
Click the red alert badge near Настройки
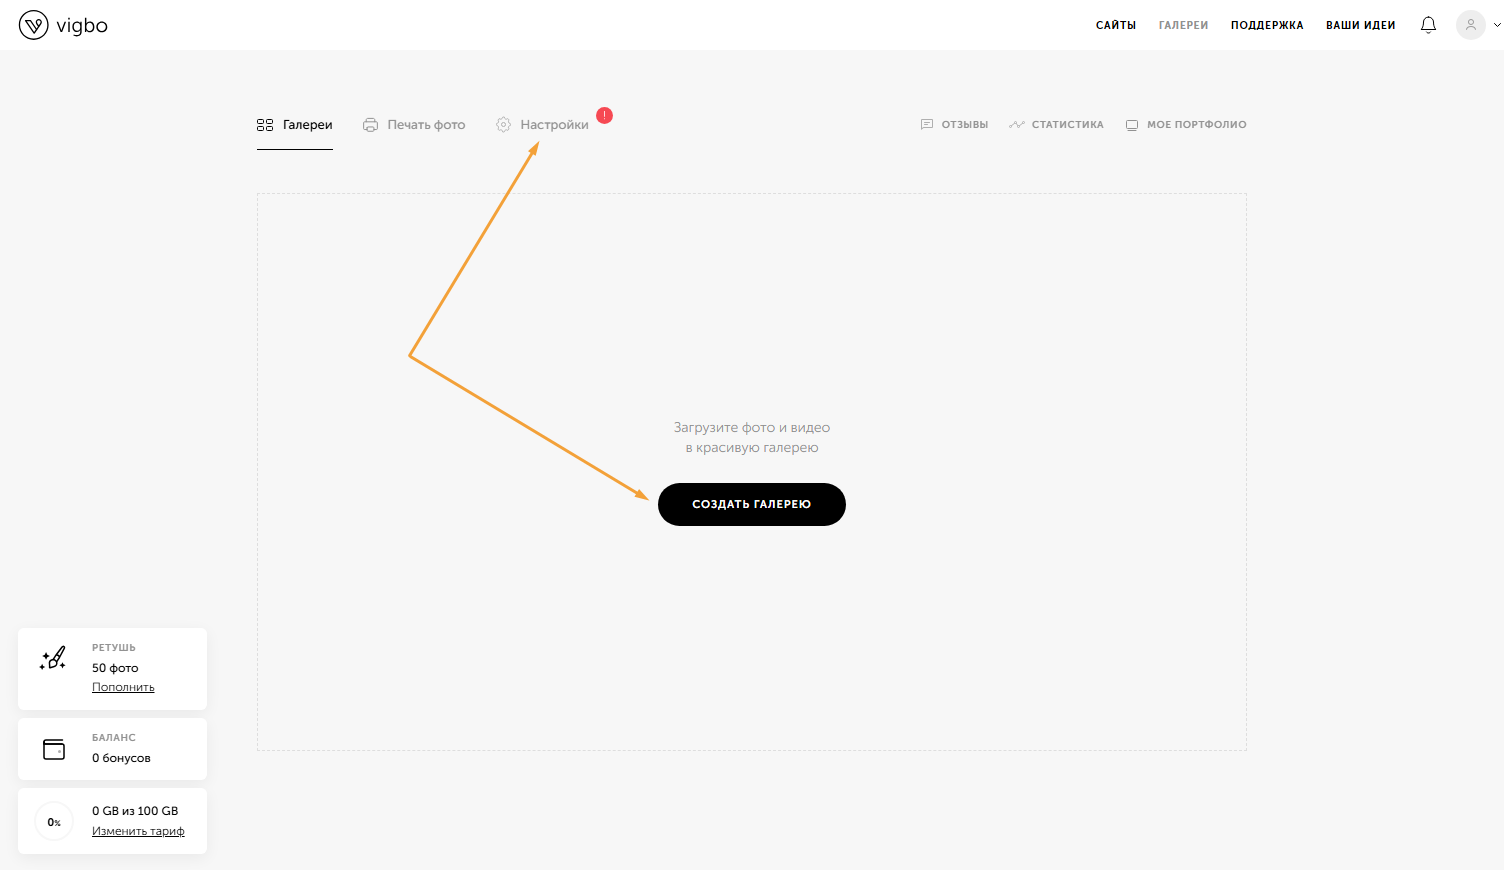point(604,115)
